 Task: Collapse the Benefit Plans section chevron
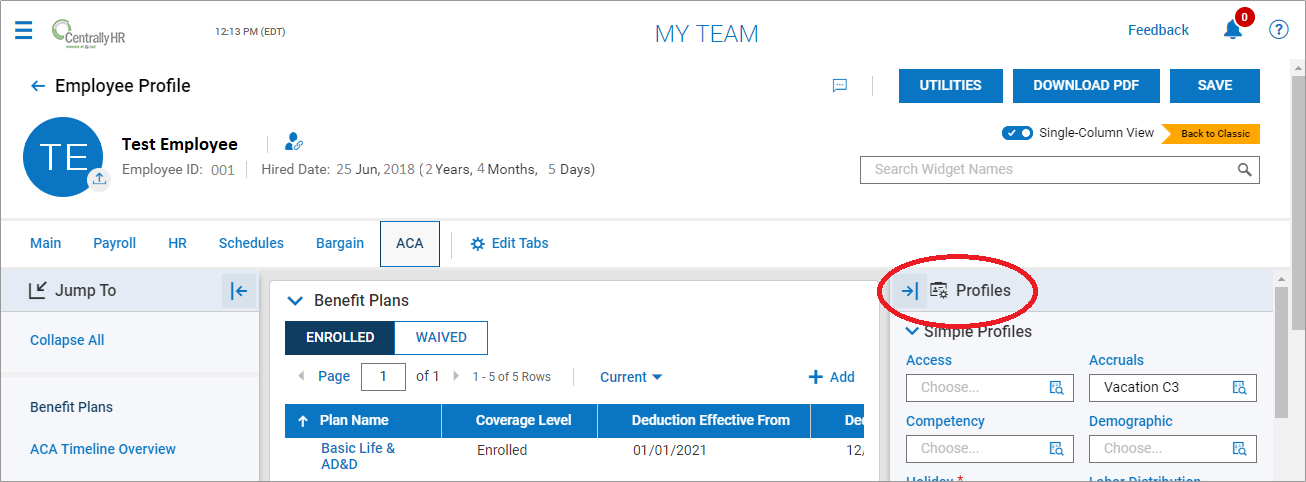295,300
